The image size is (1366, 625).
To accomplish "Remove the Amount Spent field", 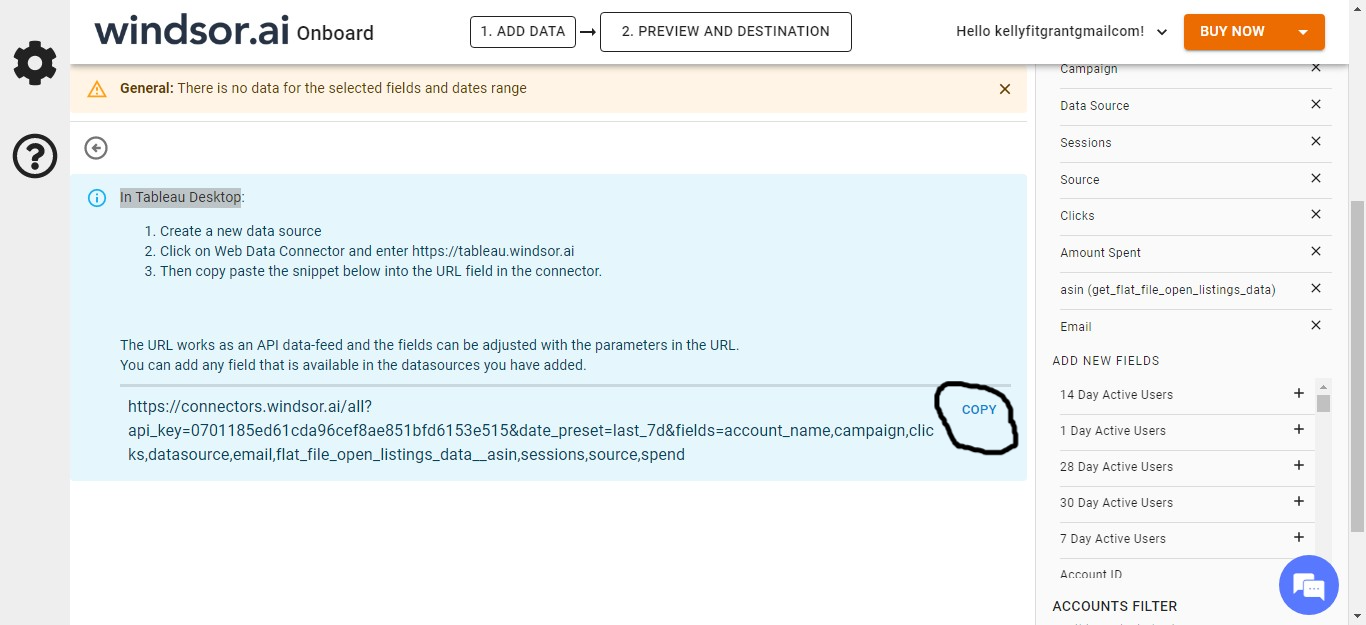I will (x=1316, y=251).
